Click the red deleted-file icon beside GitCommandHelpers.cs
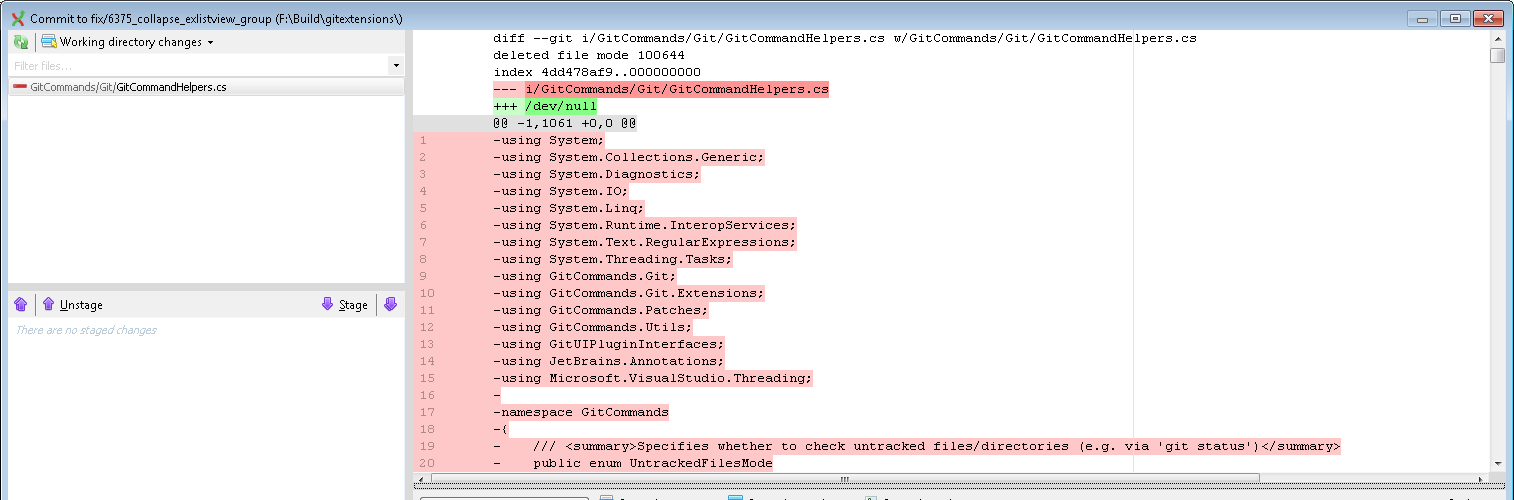Screen dimensions: 1514x500 (20, 87)
